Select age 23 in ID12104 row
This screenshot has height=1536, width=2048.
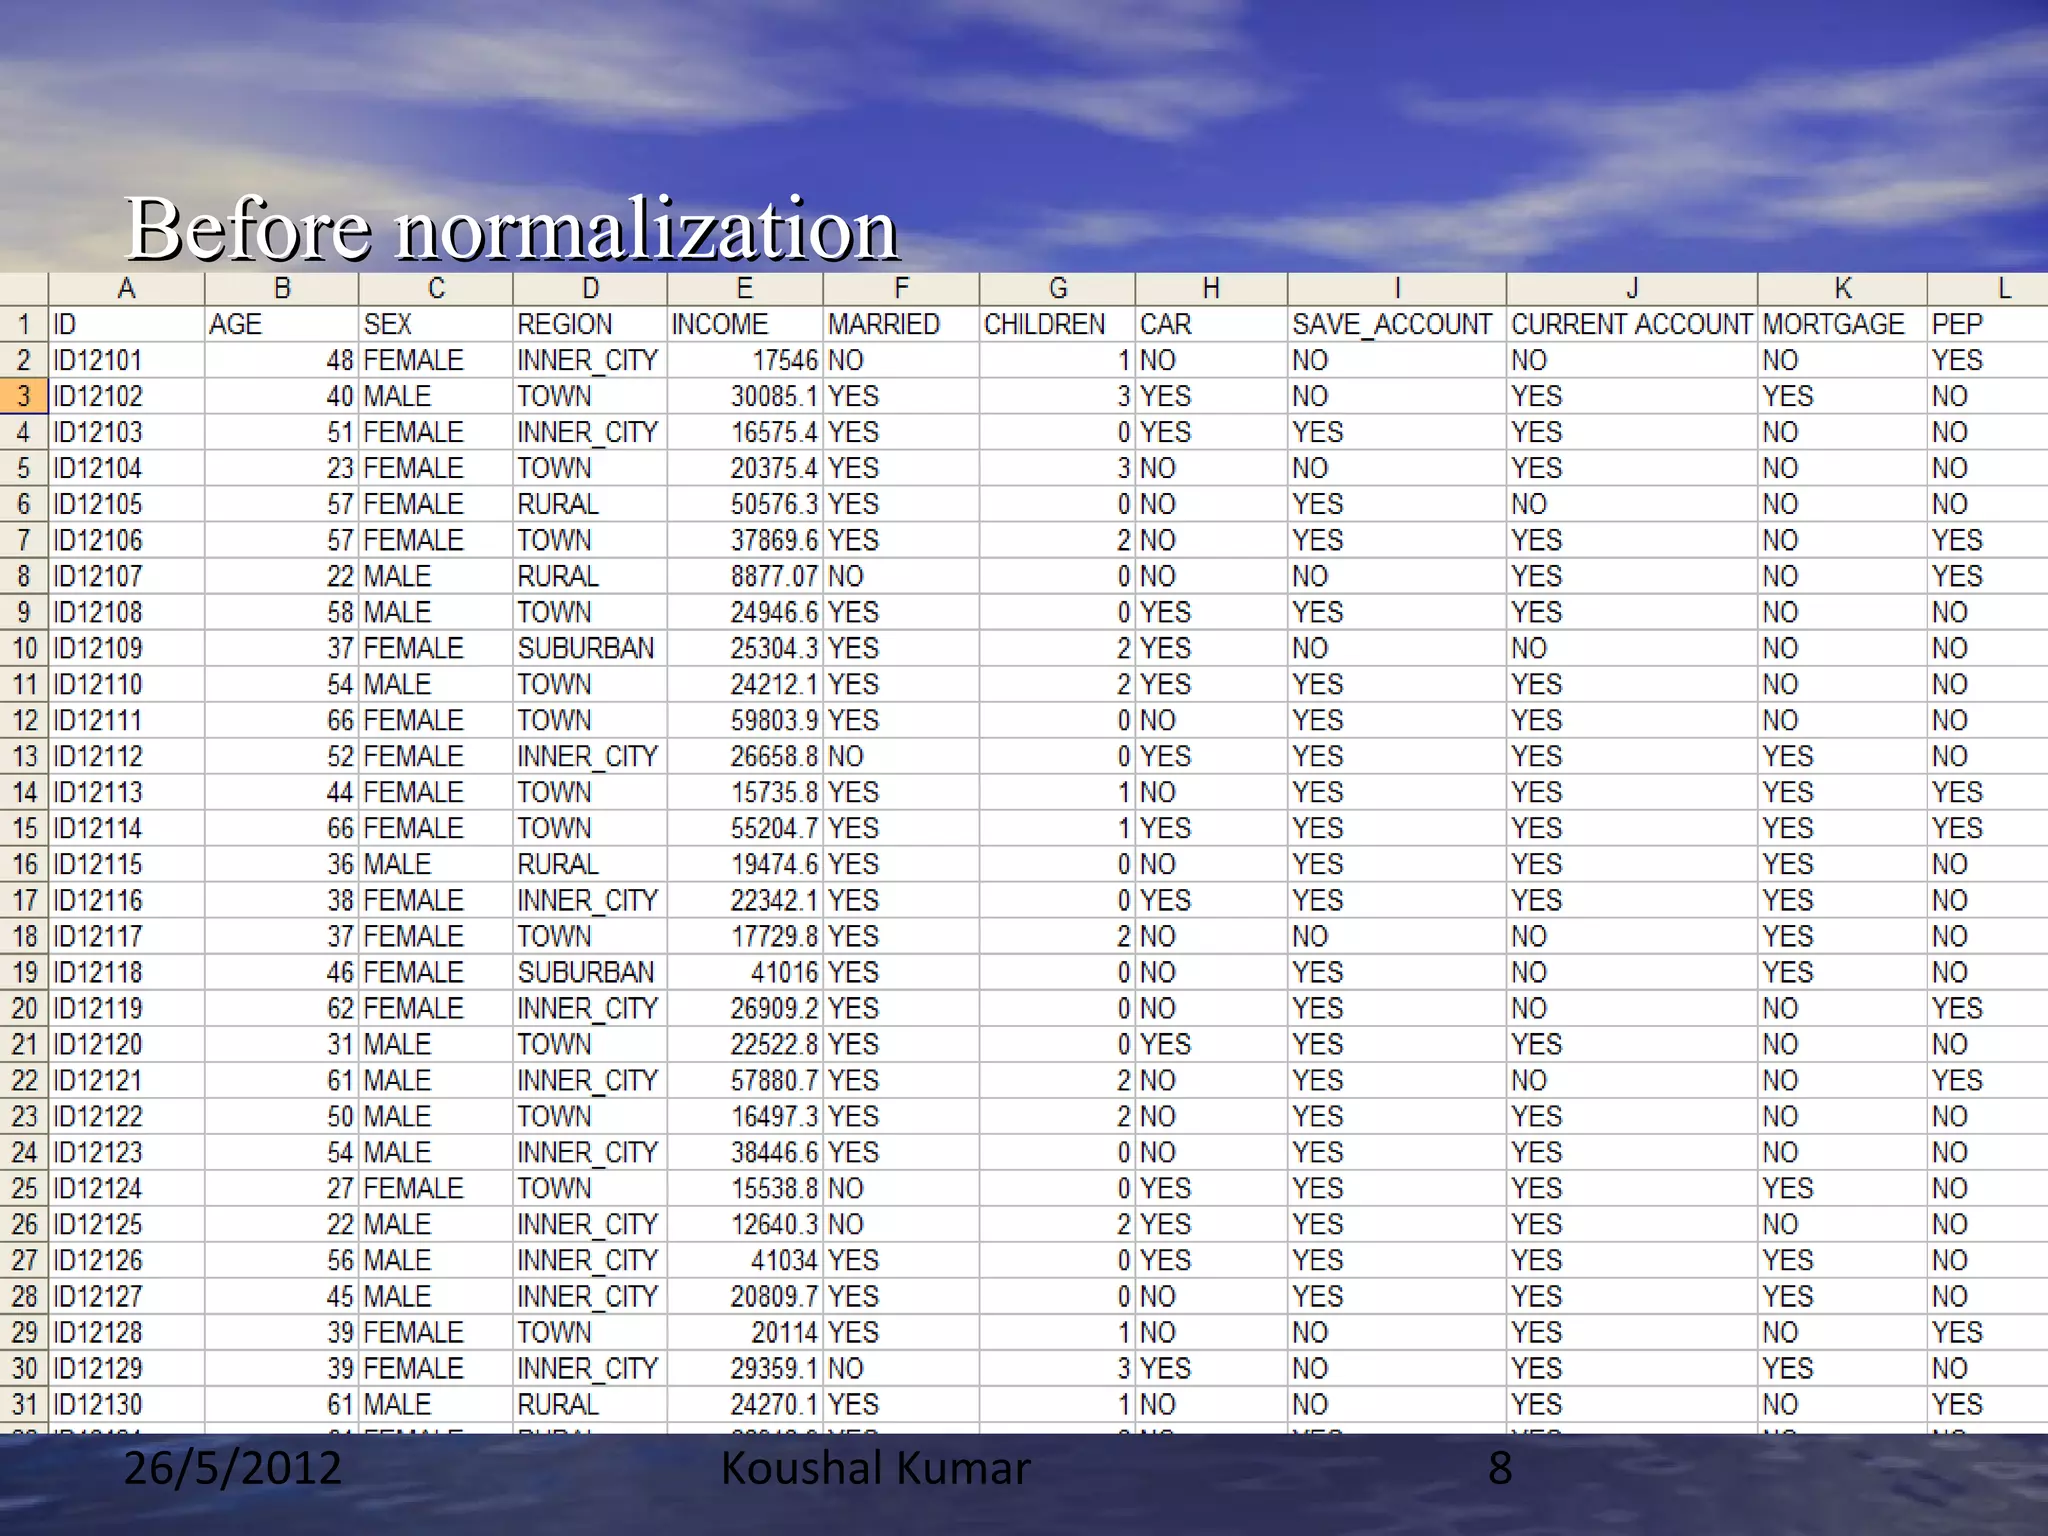(282, 468)
